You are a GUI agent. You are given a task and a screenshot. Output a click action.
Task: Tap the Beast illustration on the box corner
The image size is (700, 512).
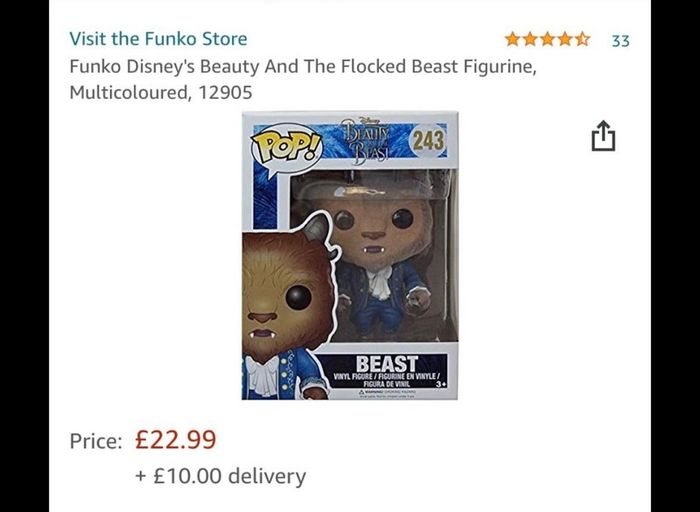(289, 307)
